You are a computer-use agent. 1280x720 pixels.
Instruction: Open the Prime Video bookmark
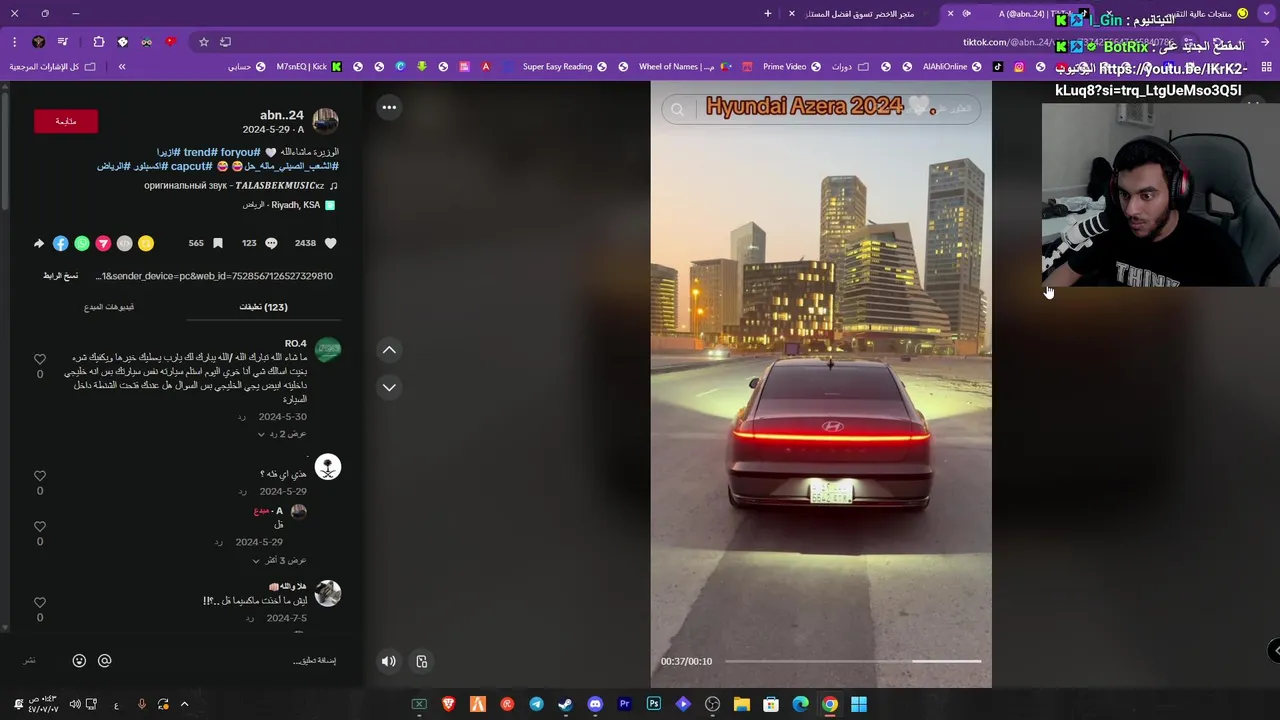pos(792,67)
